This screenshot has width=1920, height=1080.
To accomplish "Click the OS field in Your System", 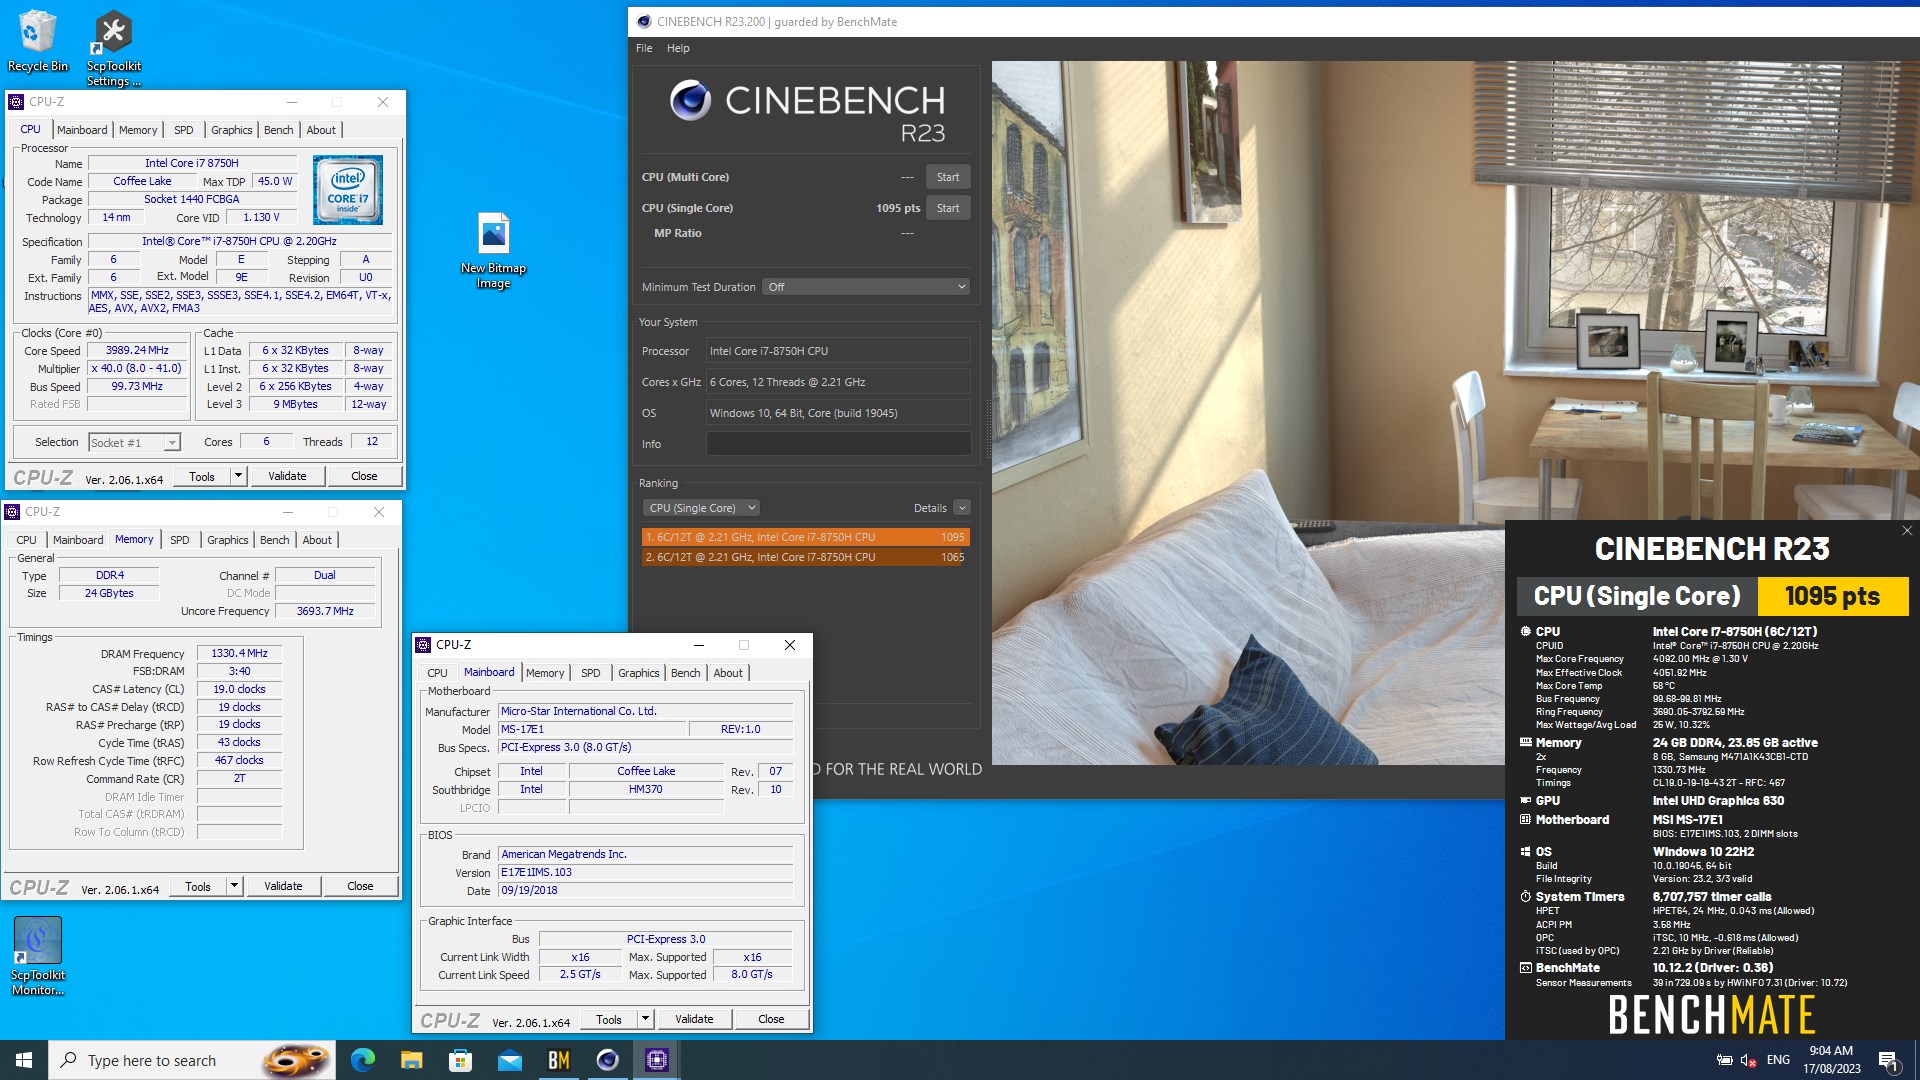I will click(x=838, y=413).
